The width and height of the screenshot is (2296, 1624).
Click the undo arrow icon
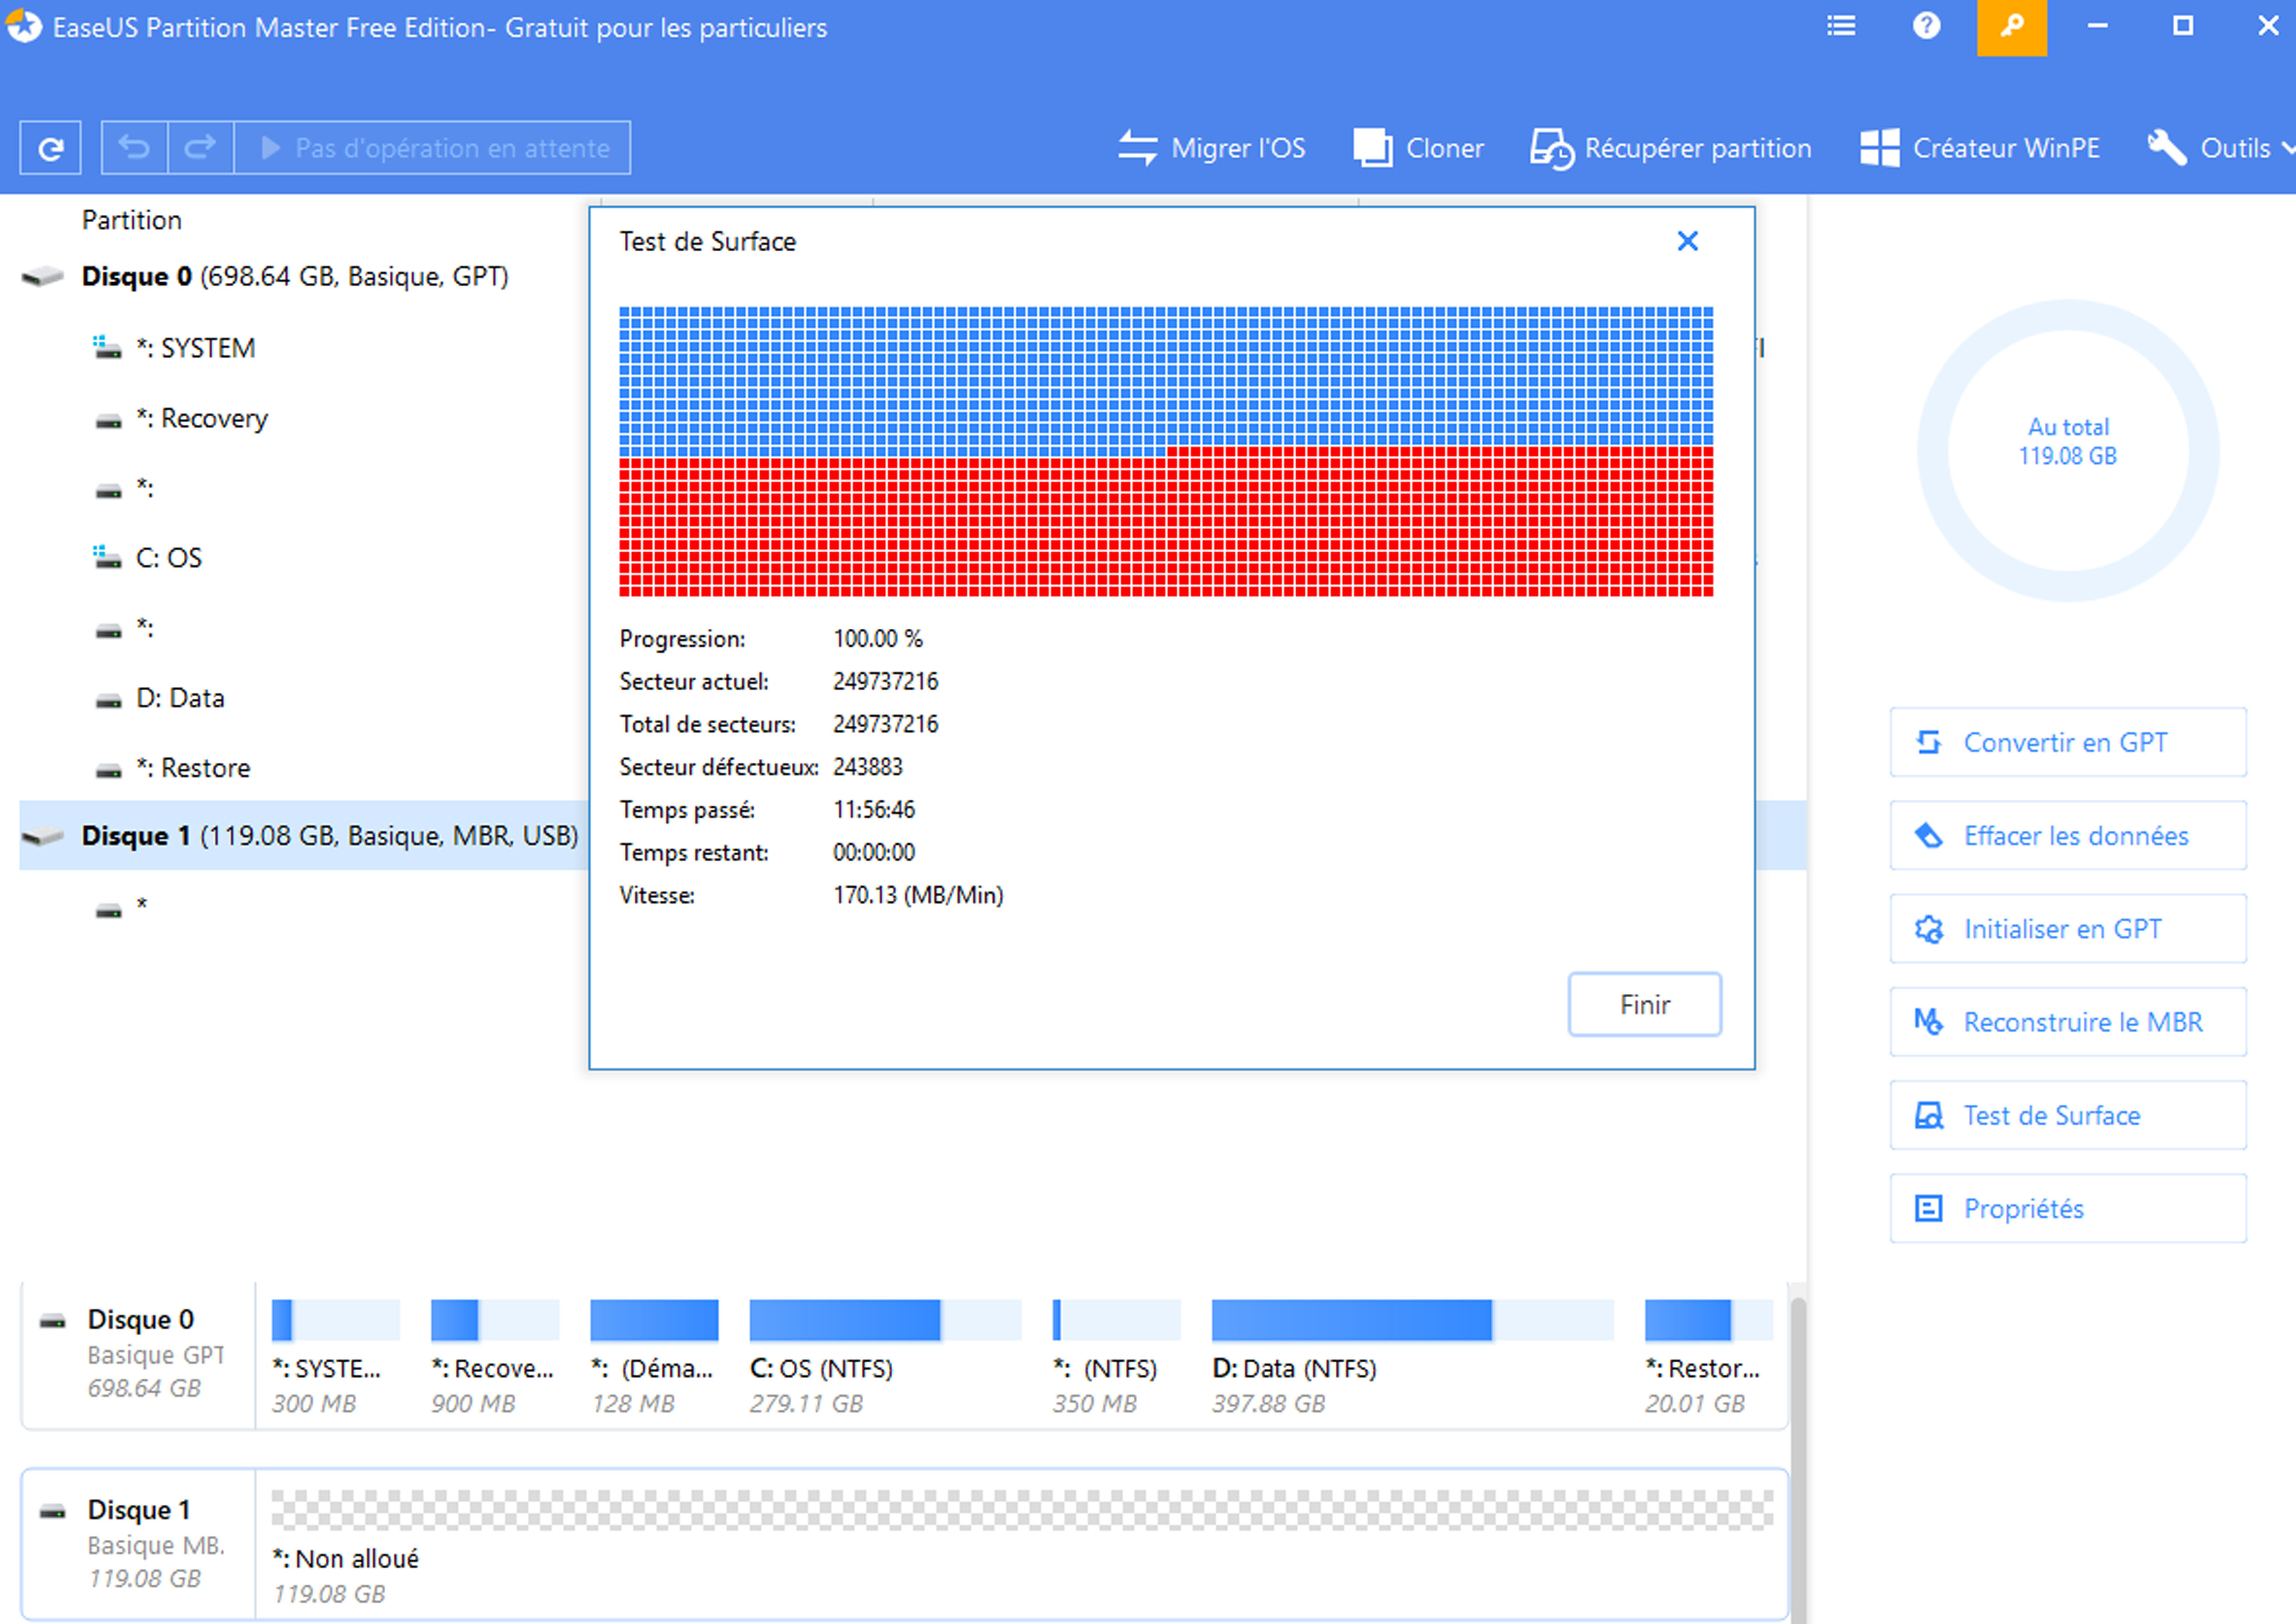(x=135, y=148)
